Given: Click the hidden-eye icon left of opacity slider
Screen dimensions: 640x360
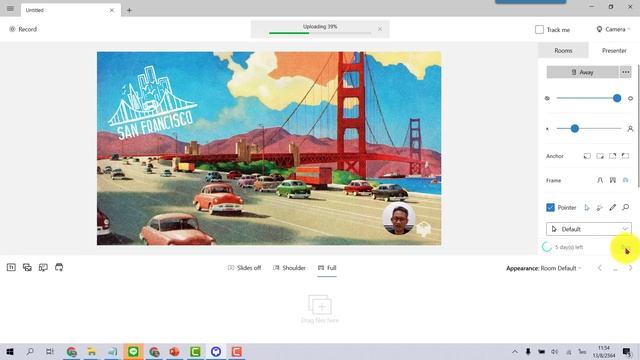Looking at the screenshot, I should tap(547, 98).
